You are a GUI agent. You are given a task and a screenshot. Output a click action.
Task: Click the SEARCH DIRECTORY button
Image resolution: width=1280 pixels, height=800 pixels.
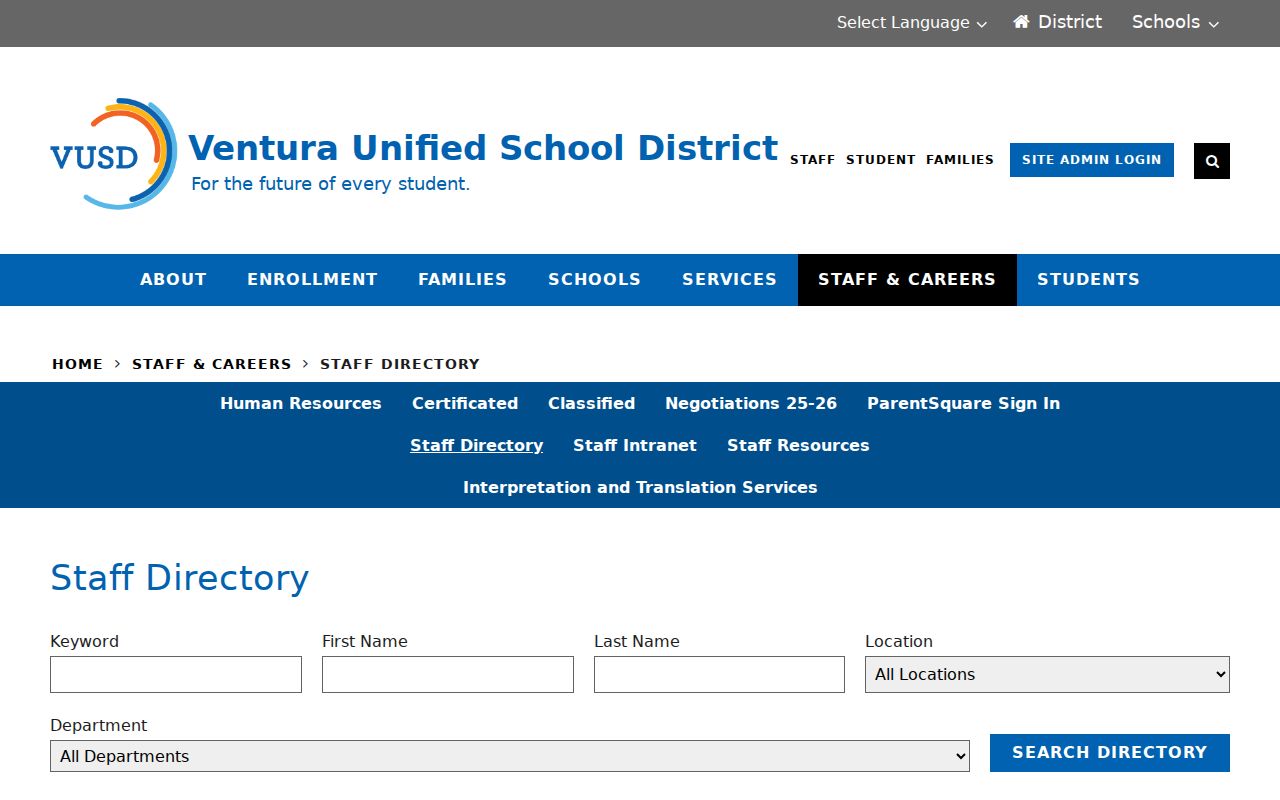(x=1110, y=753)
